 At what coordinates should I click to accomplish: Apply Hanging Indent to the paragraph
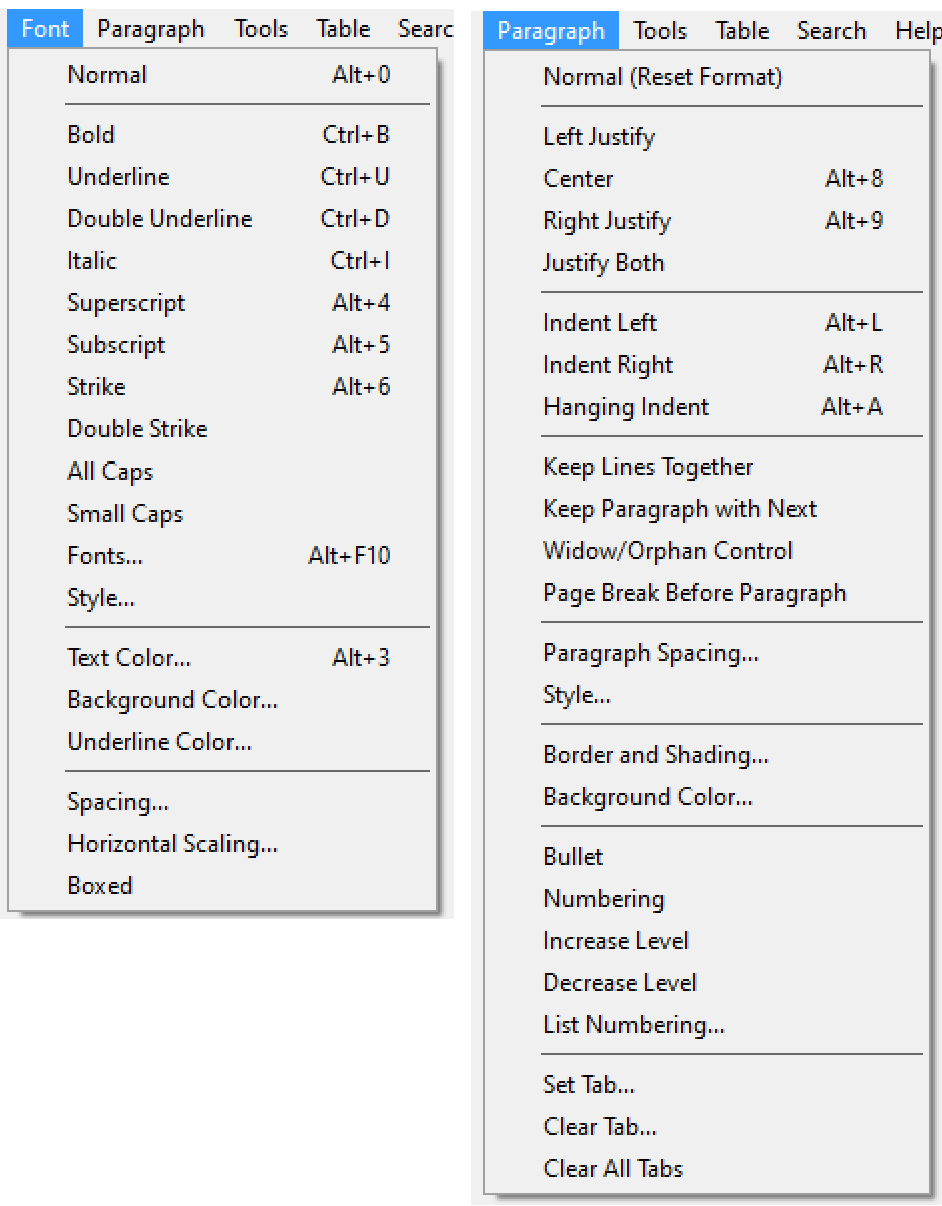[x=626, y=407]
